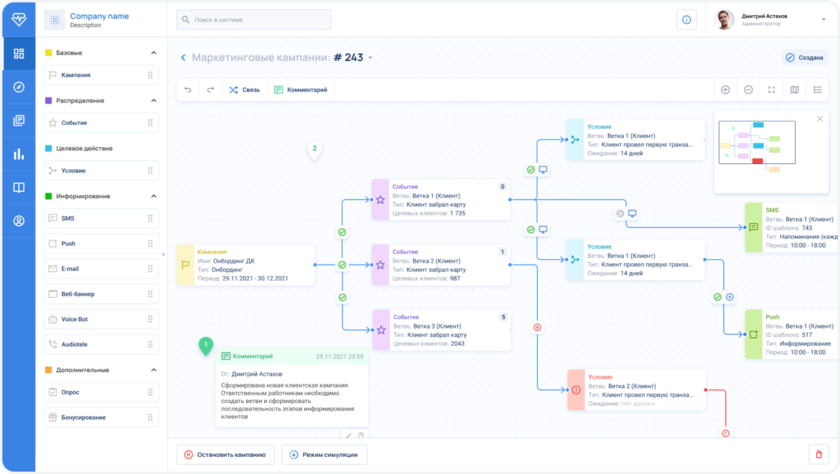Toggle the list view icon in toolbar
This screenshot has width=840, height=474.
(817, 90)
